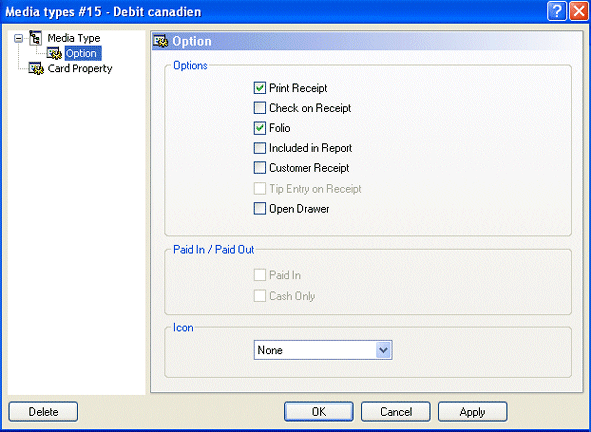Select the Media Type tree item
Screen dimensions: 591x432
pos(74,38)
